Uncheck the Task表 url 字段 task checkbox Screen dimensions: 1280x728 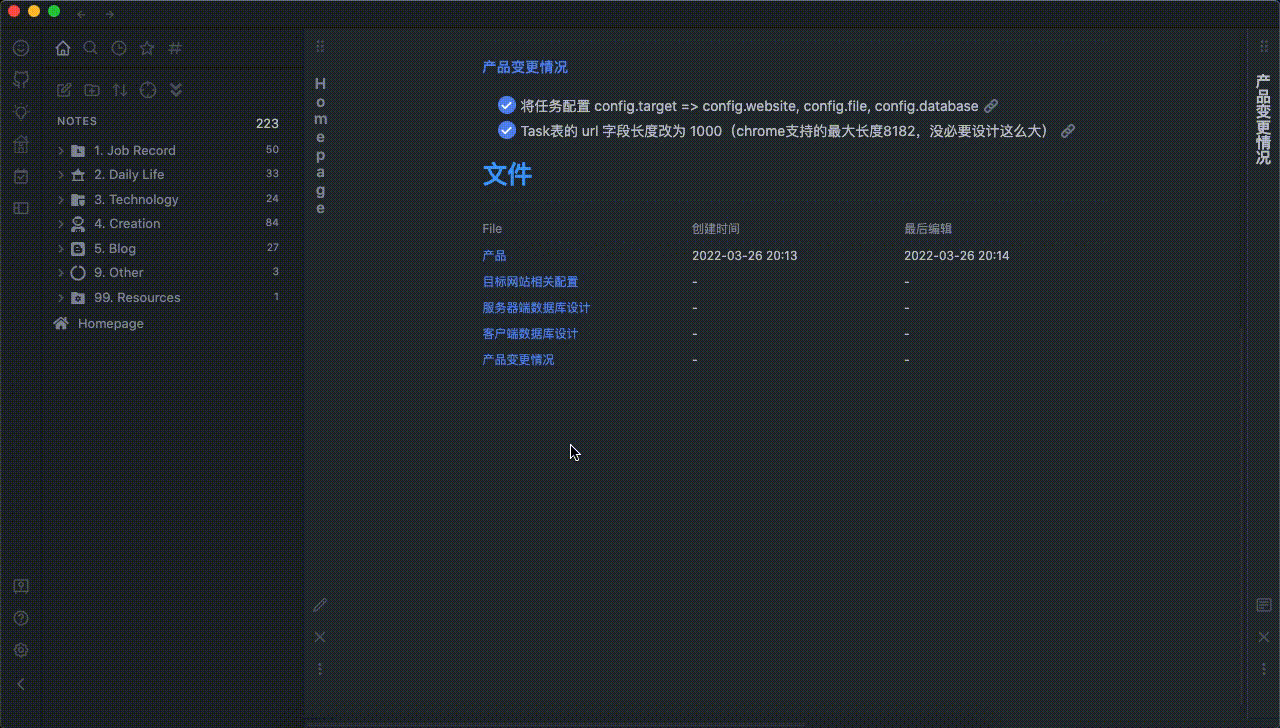tap(506, 130)
